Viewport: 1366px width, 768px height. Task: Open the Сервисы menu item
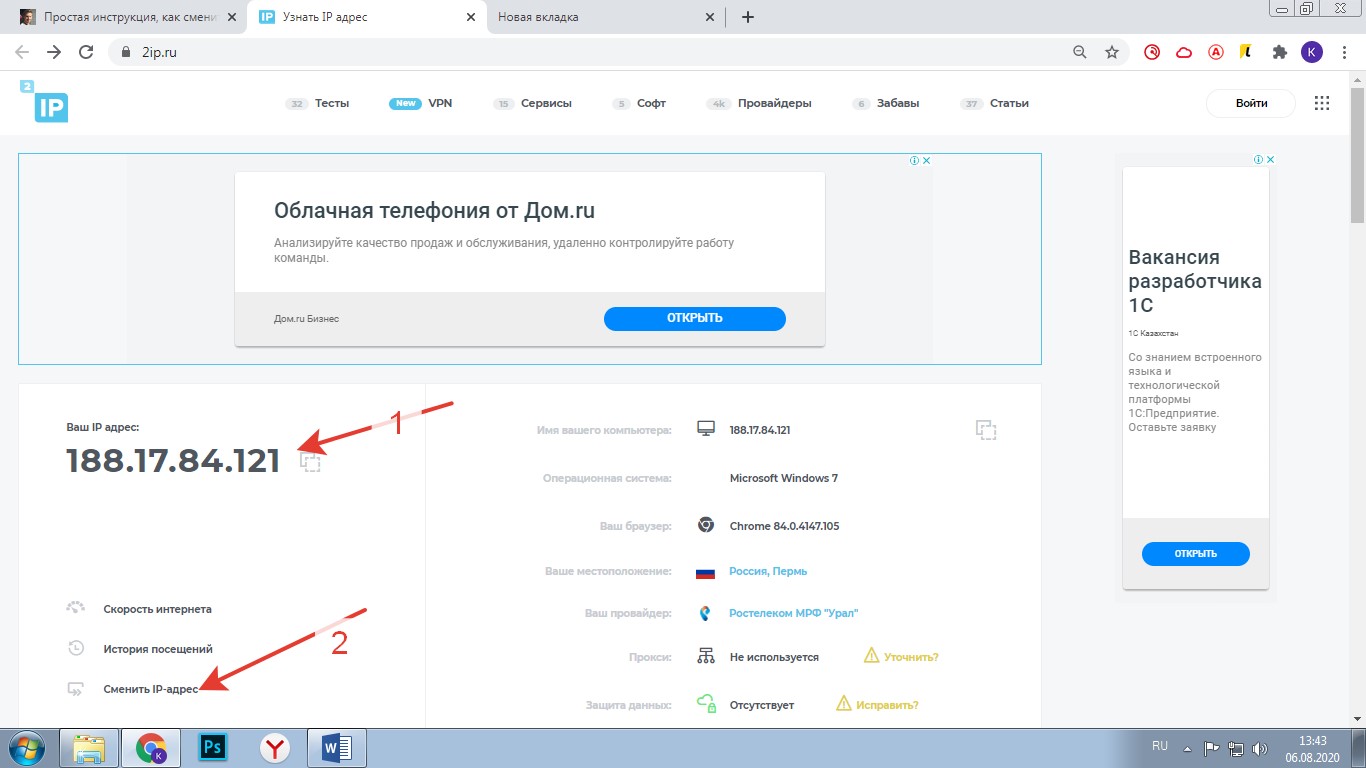[x=546, y=103]
